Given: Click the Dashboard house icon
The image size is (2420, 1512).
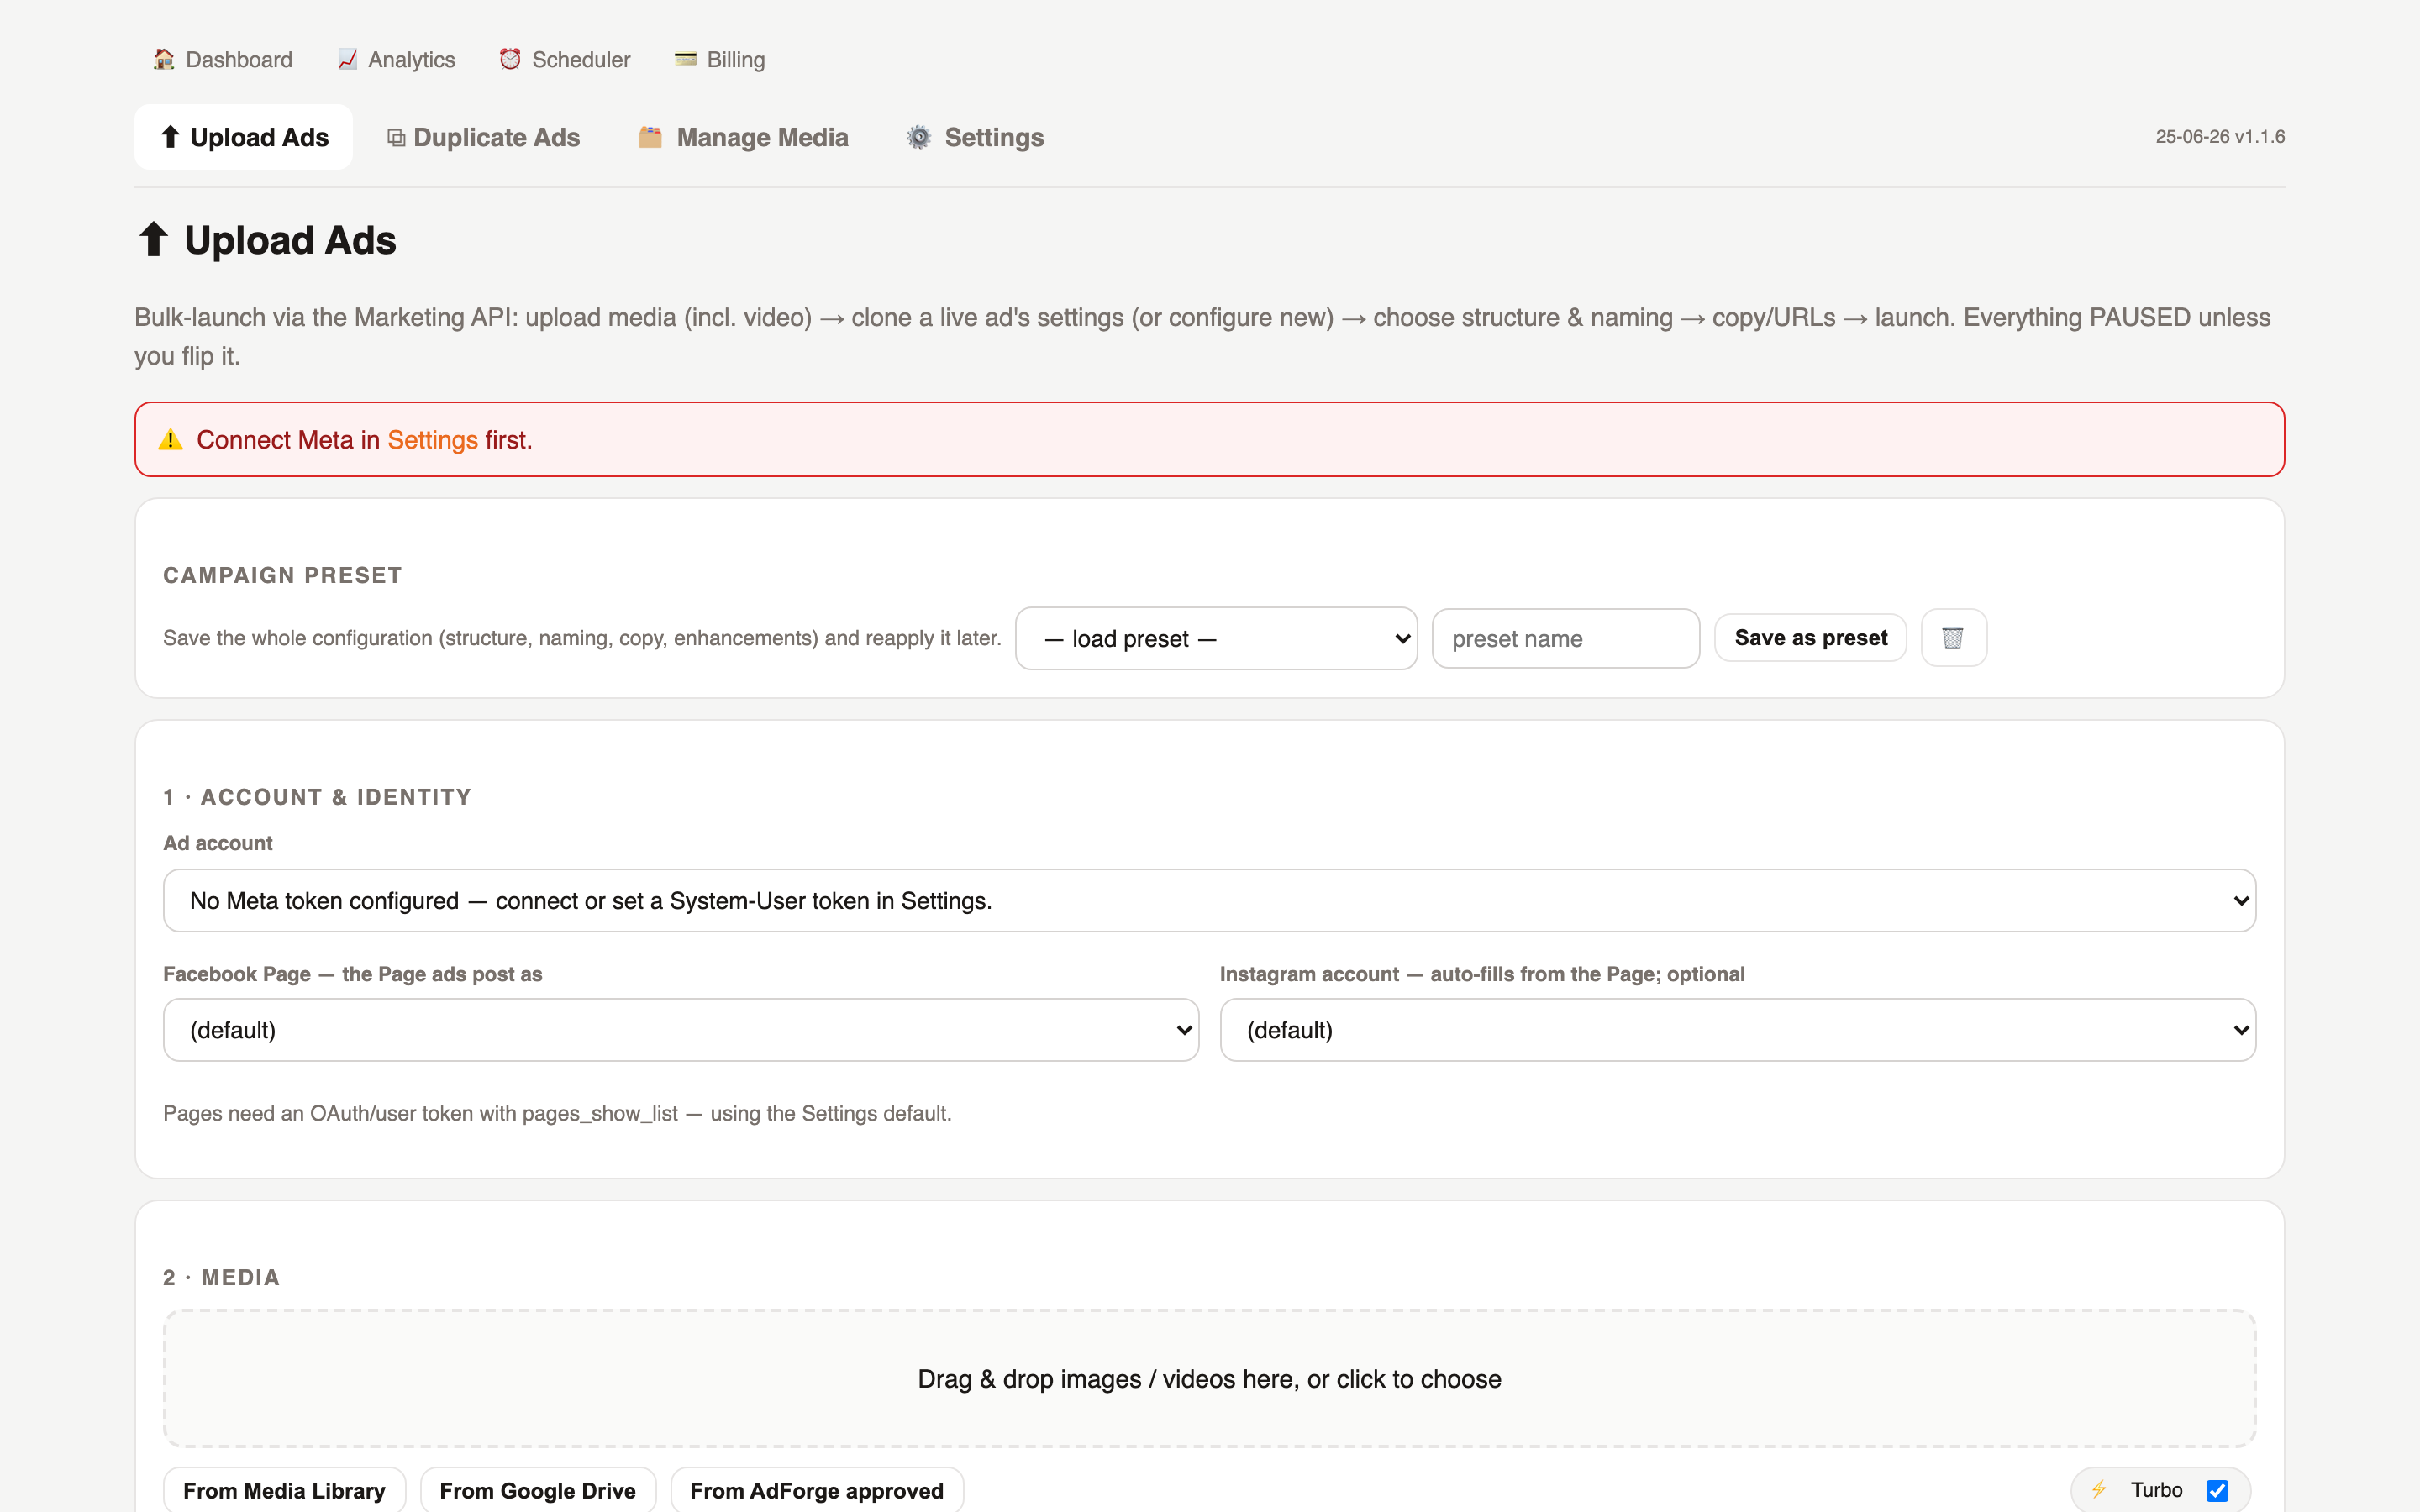Looking at the screenshot, I should click(164, 59).
